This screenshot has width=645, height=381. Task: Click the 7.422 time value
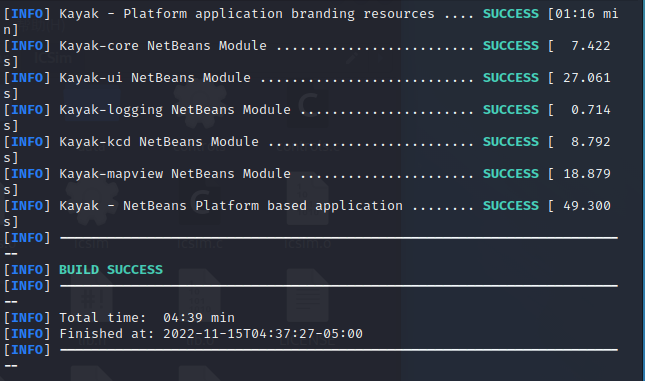(x=591, y=46)
